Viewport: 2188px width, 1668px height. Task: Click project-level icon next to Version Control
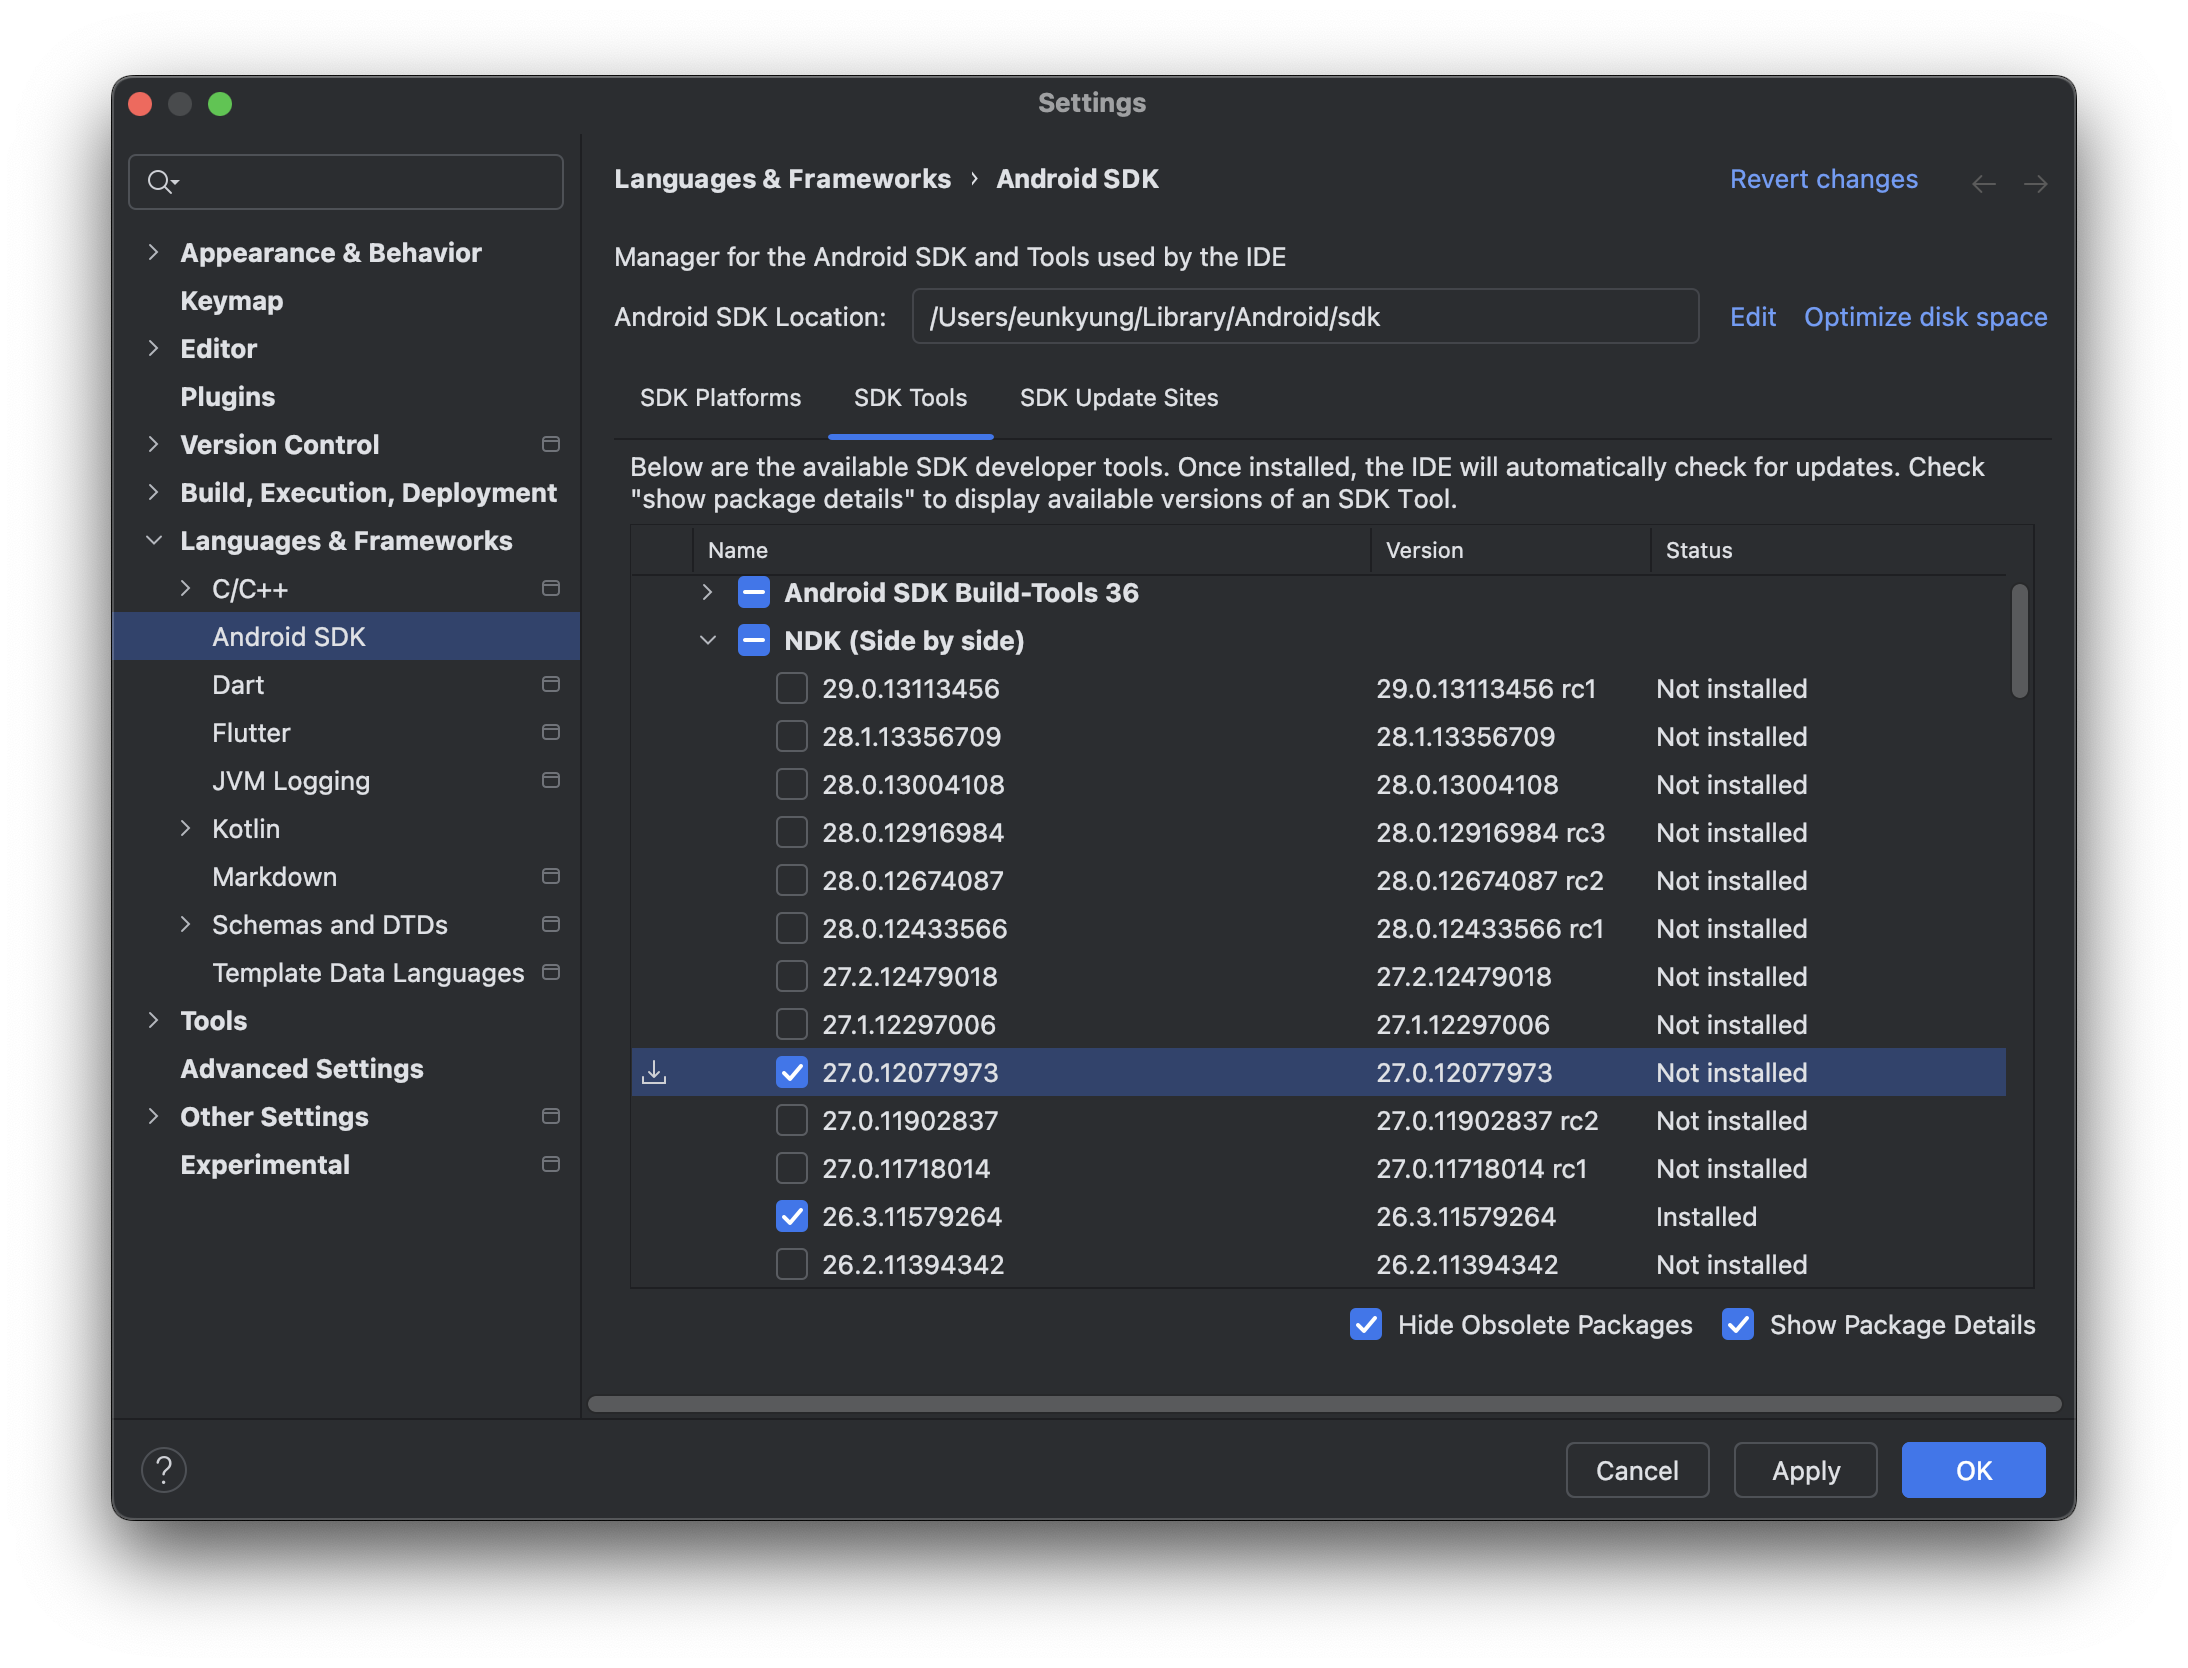pos(550,444)
